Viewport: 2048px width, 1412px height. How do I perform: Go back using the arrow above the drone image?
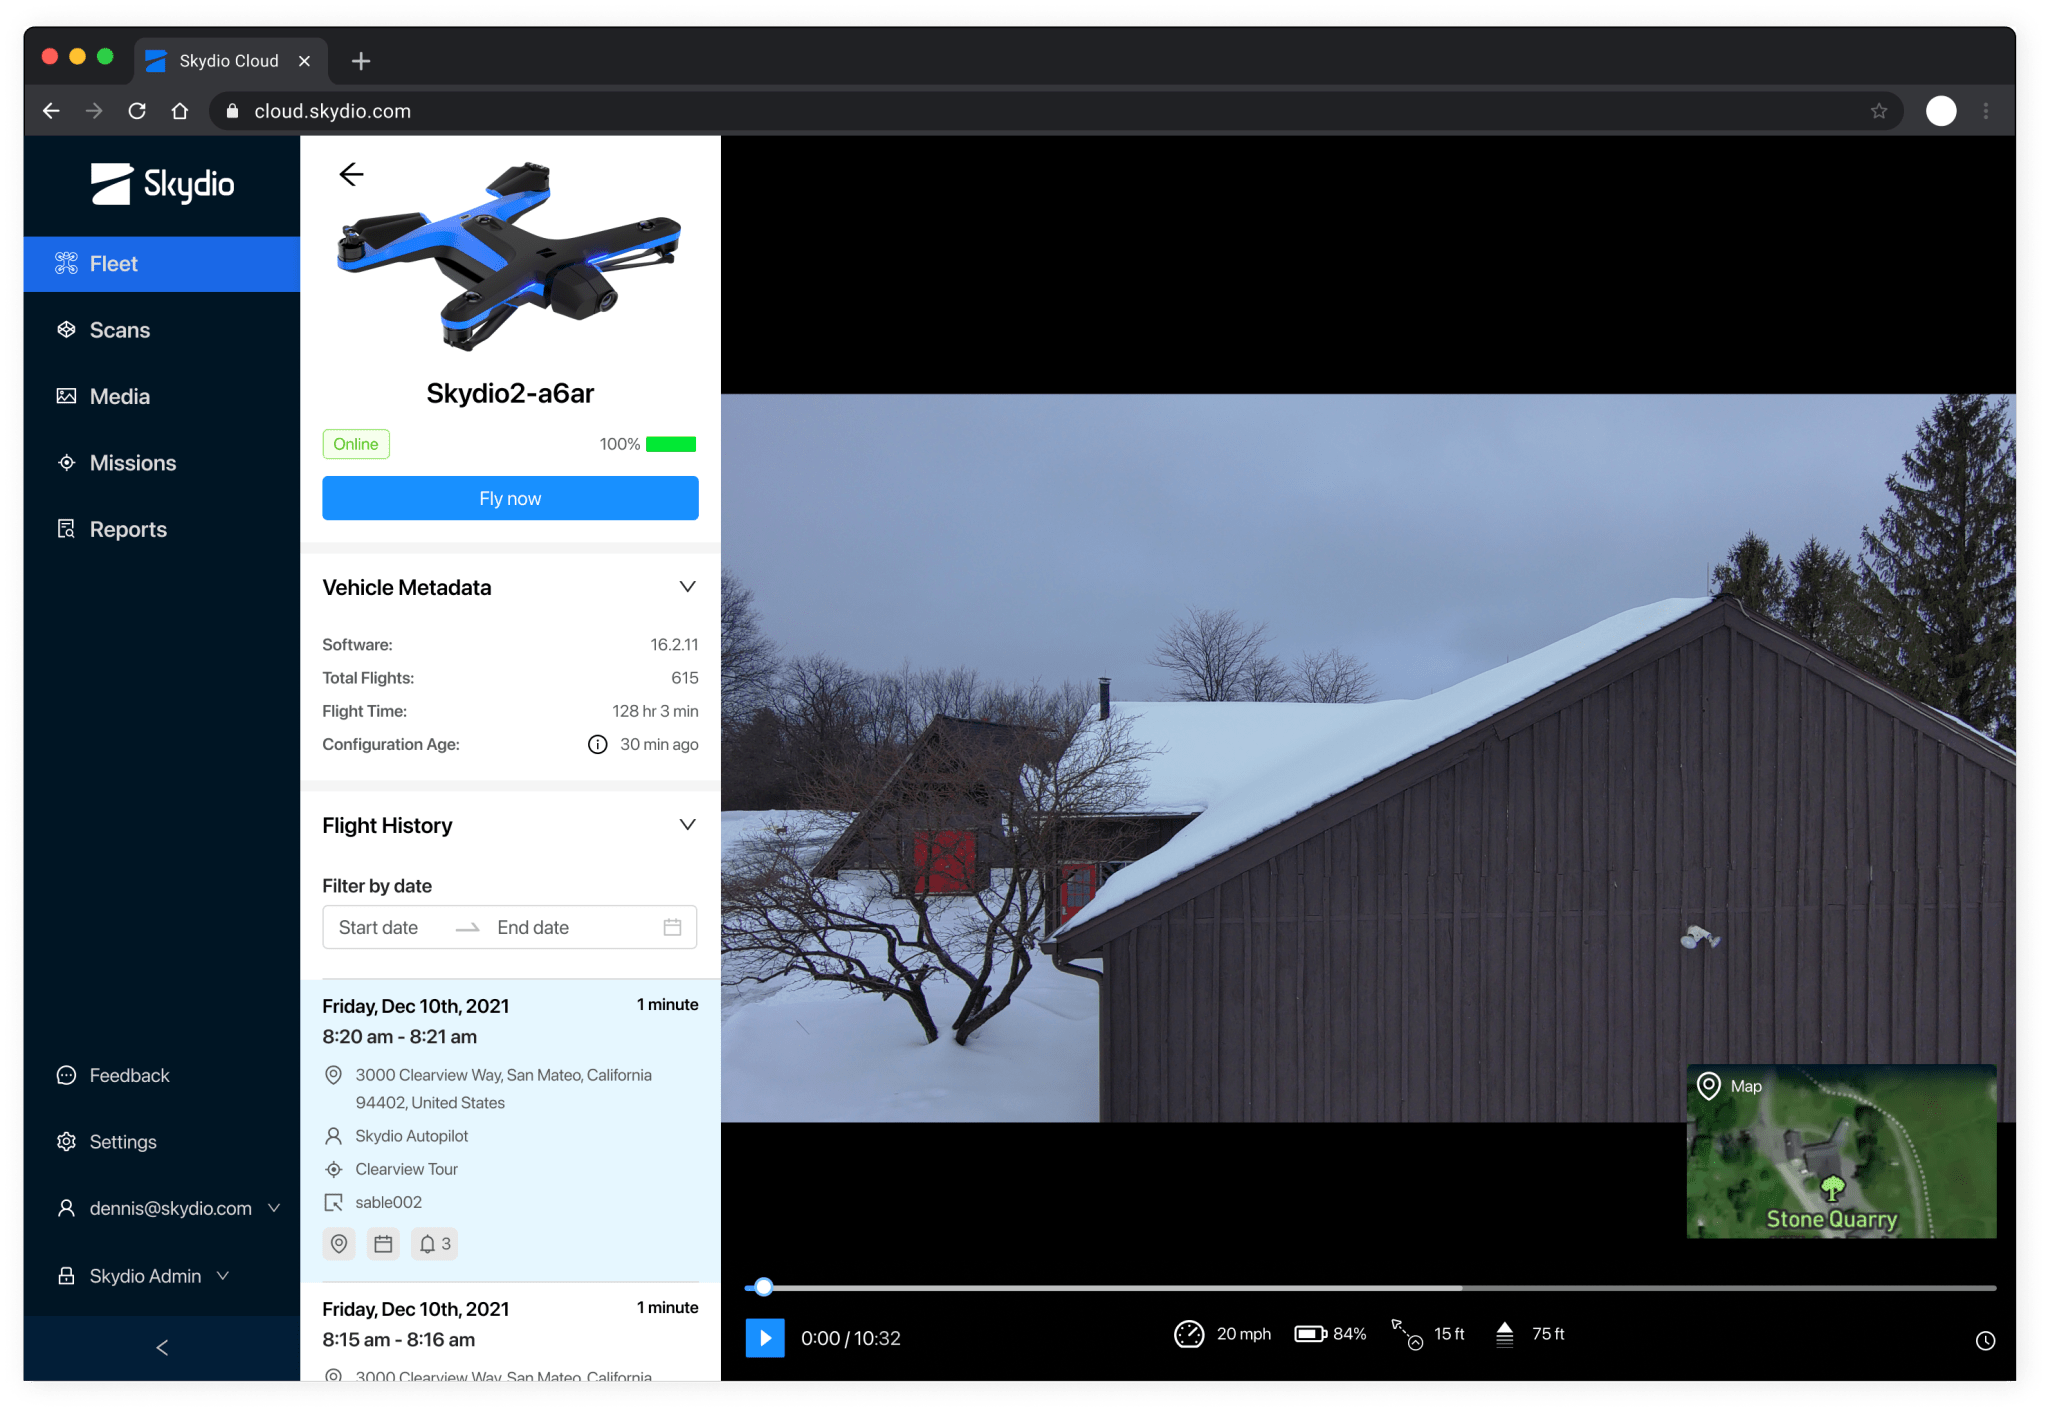click(351, 175)
